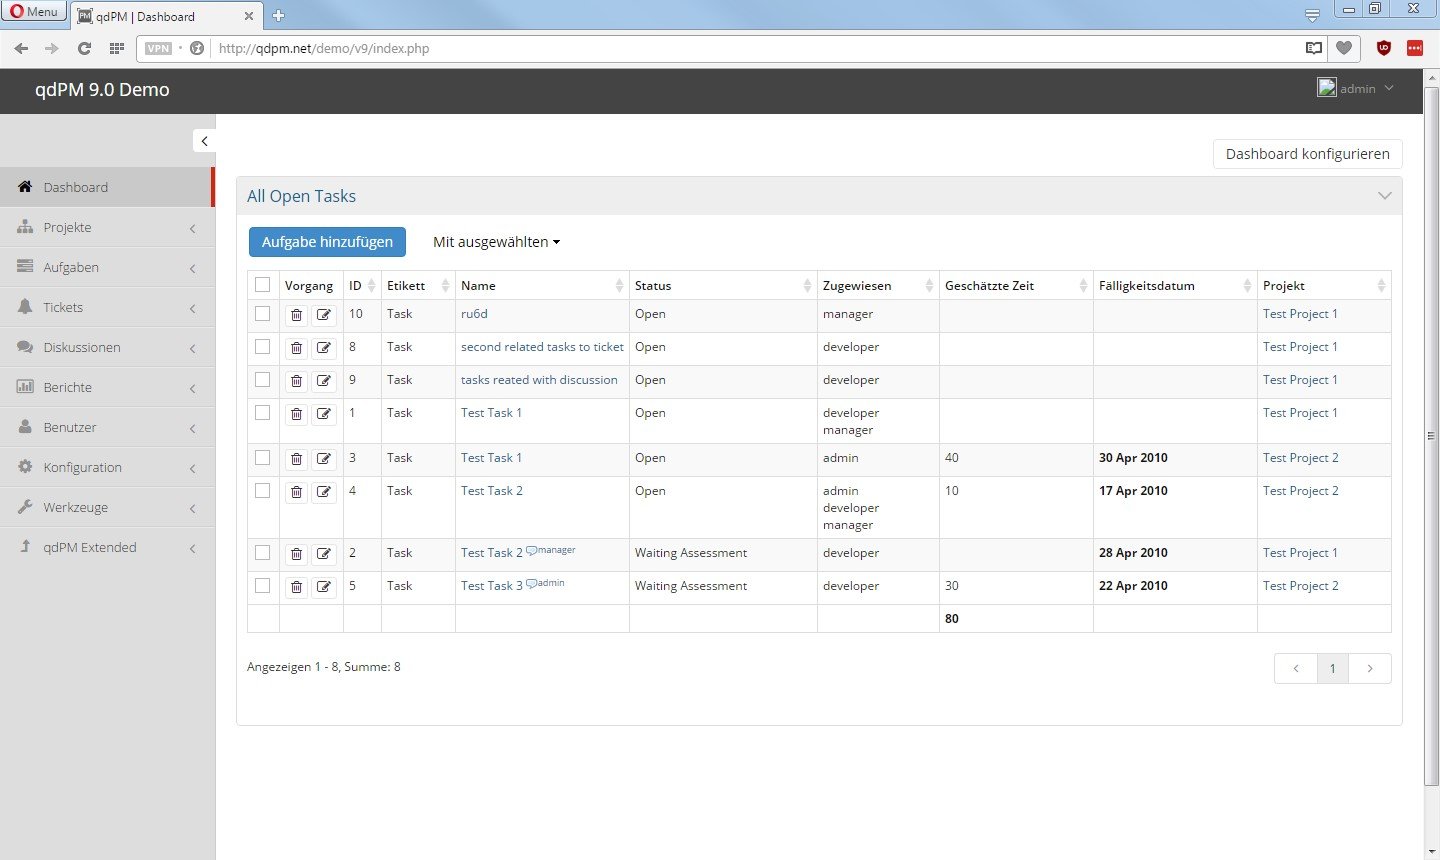
Task: Open the Opera Menu button
Action: pyautogui.click(x=34, y=12)
